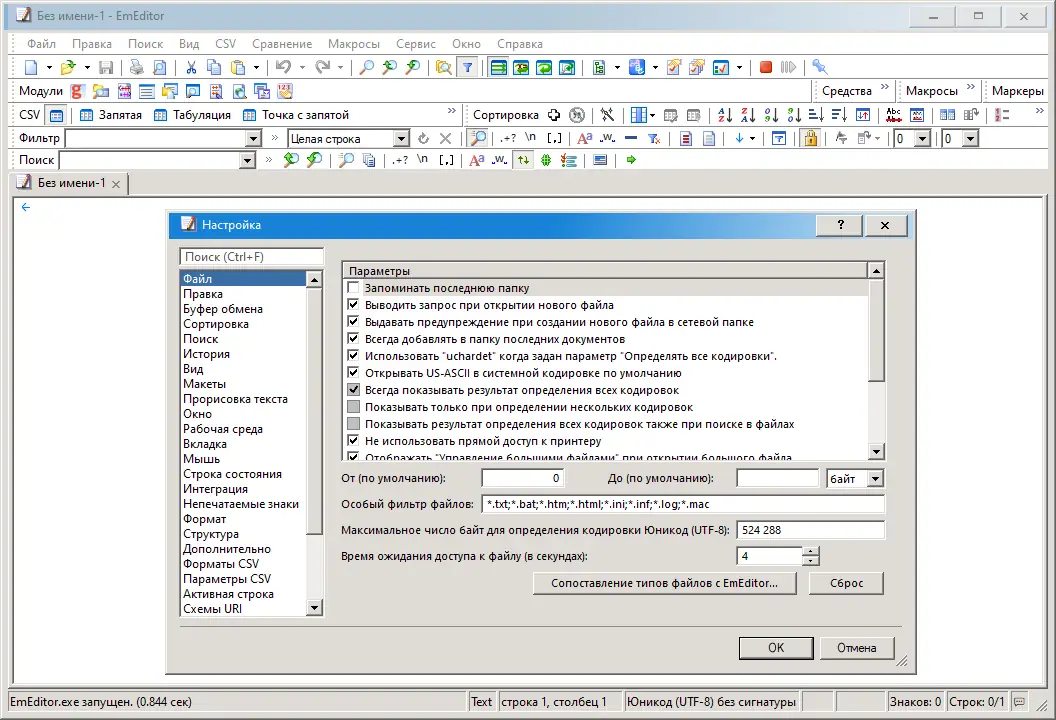Click the Open file folder icon
The width and height of the screenshot is (1056, 720).
point(67,67)
